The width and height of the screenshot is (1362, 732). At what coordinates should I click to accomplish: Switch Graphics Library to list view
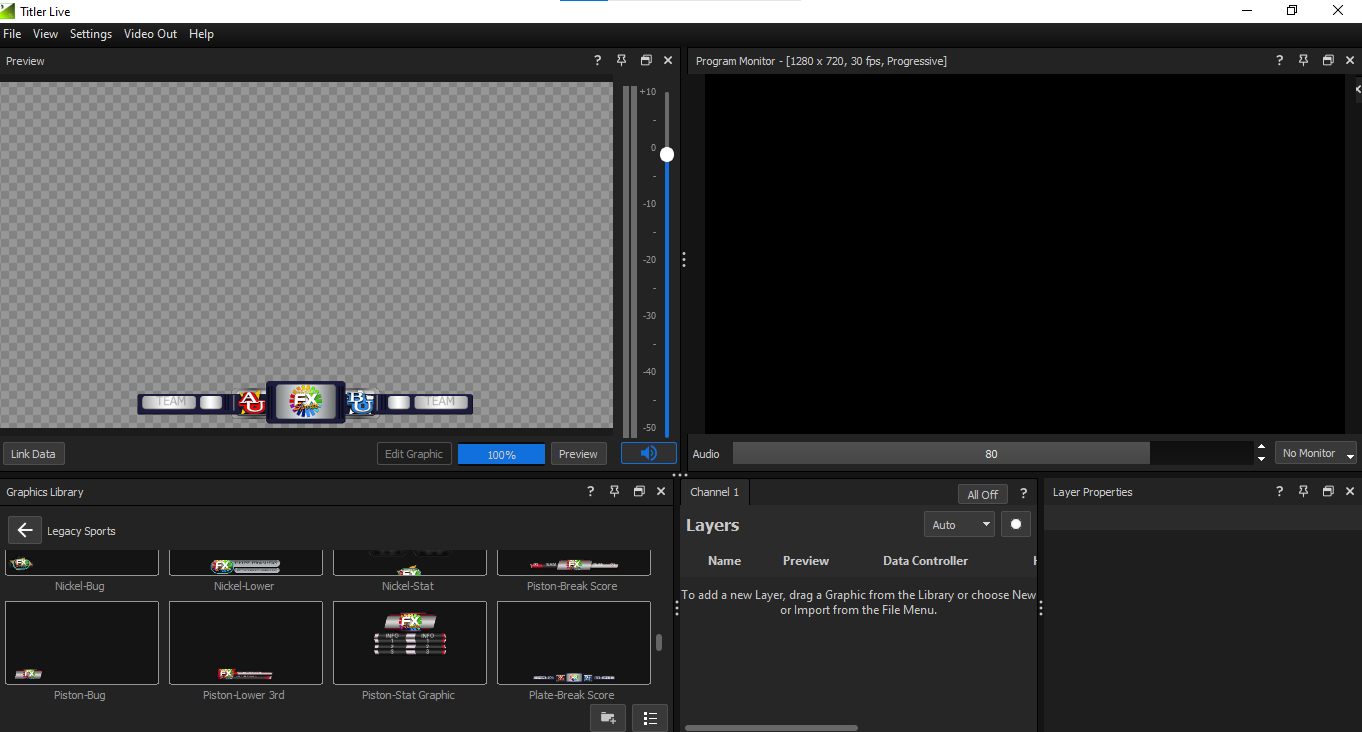coord(650,717)
